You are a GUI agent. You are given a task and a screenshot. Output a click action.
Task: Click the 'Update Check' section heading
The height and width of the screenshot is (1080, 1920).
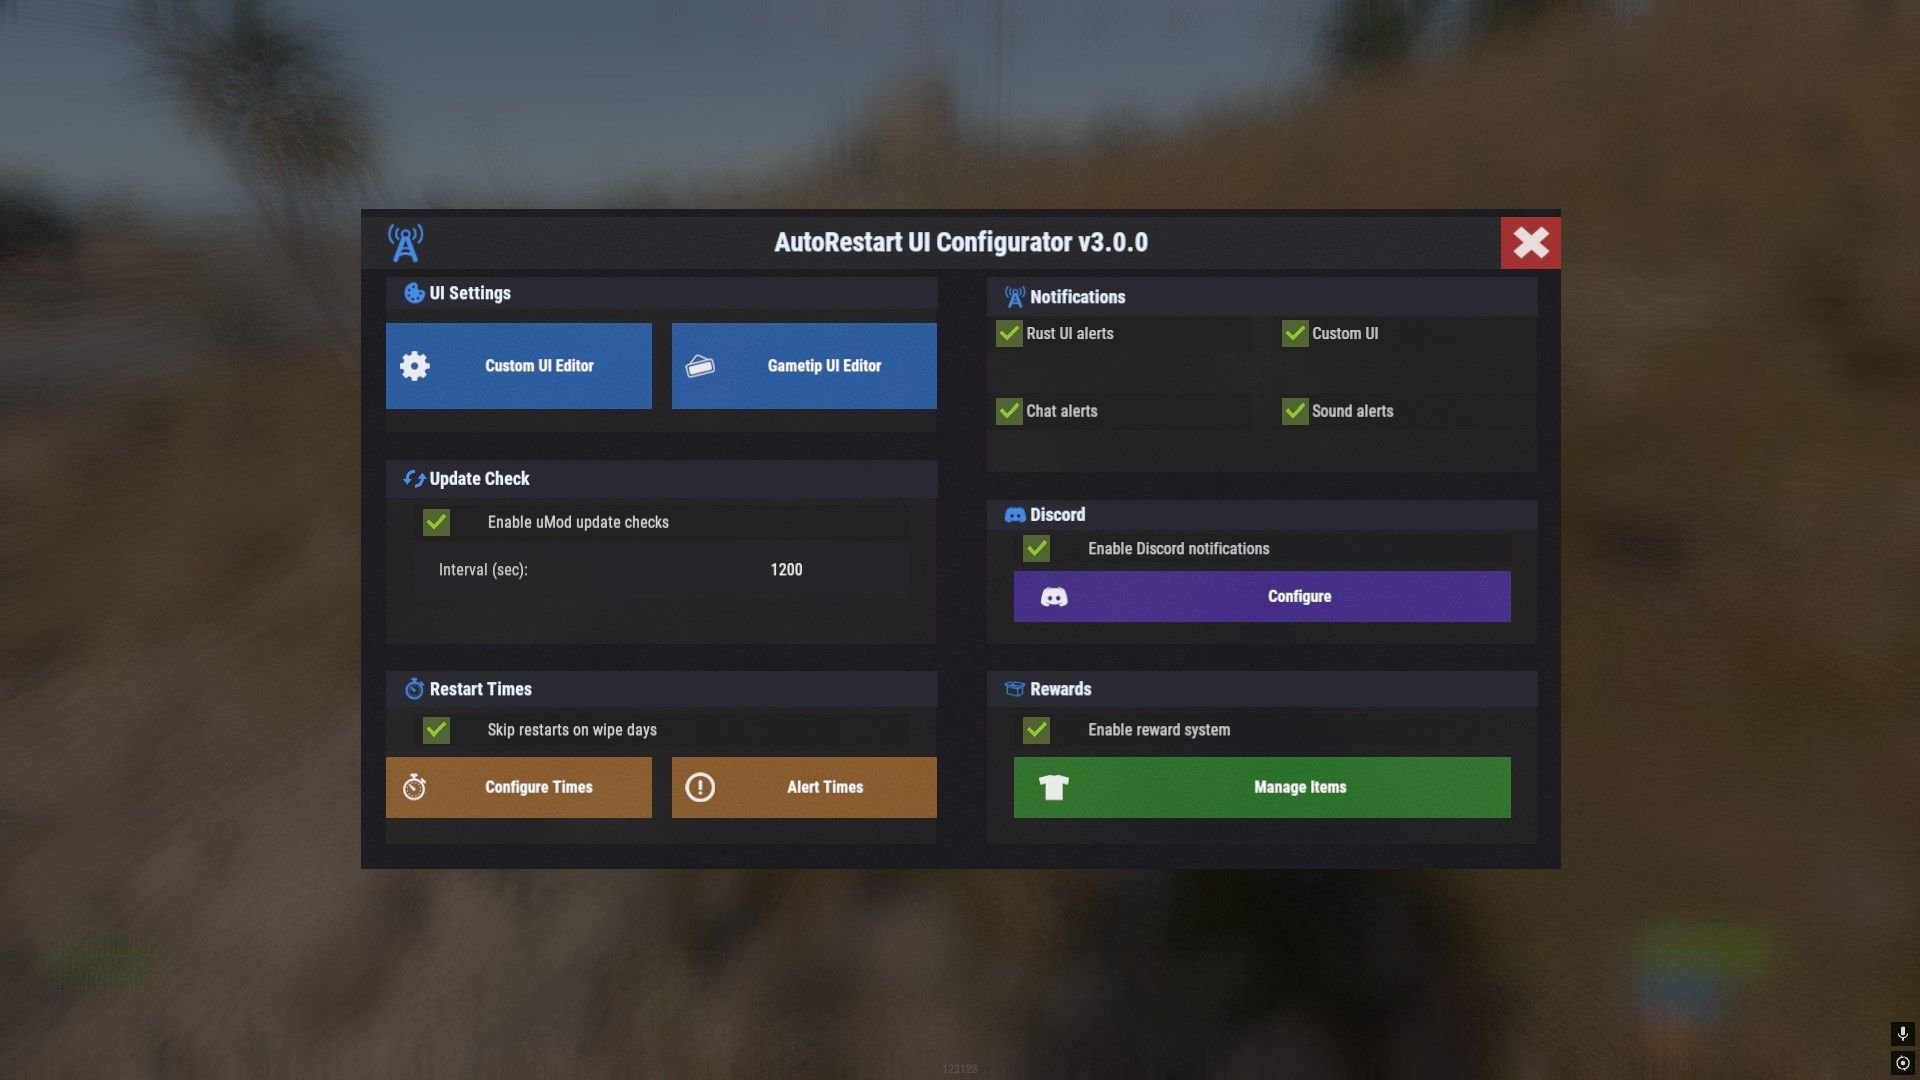coord(479,479)
